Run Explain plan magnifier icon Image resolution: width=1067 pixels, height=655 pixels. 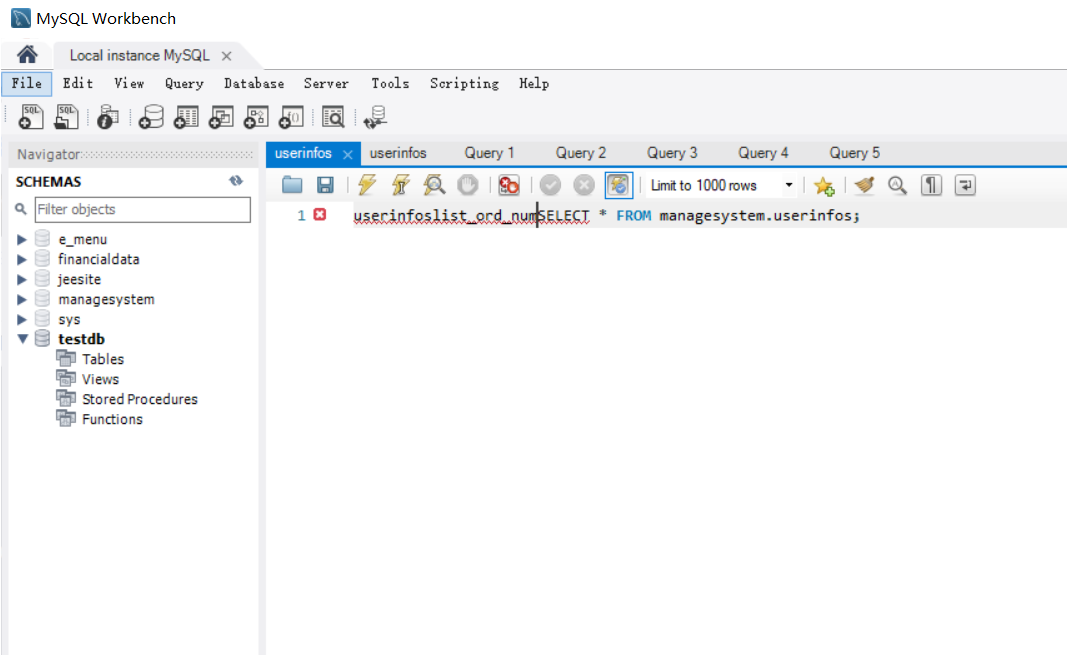[x=434, y=185]
